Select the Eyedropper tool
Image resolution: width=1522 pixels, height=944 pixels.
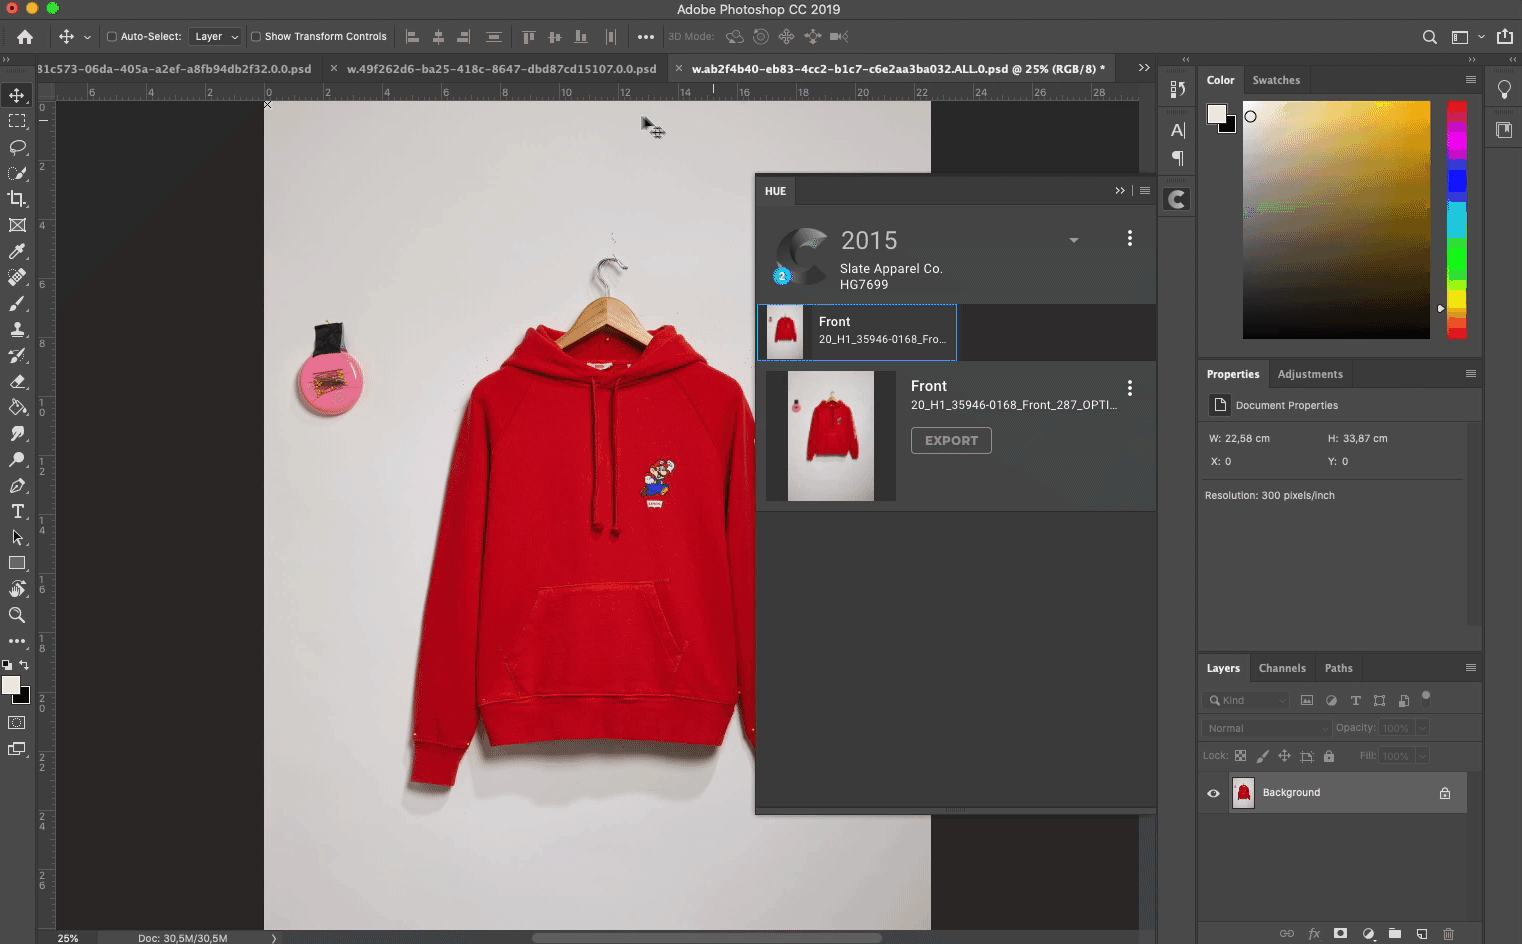click(17, 252)
